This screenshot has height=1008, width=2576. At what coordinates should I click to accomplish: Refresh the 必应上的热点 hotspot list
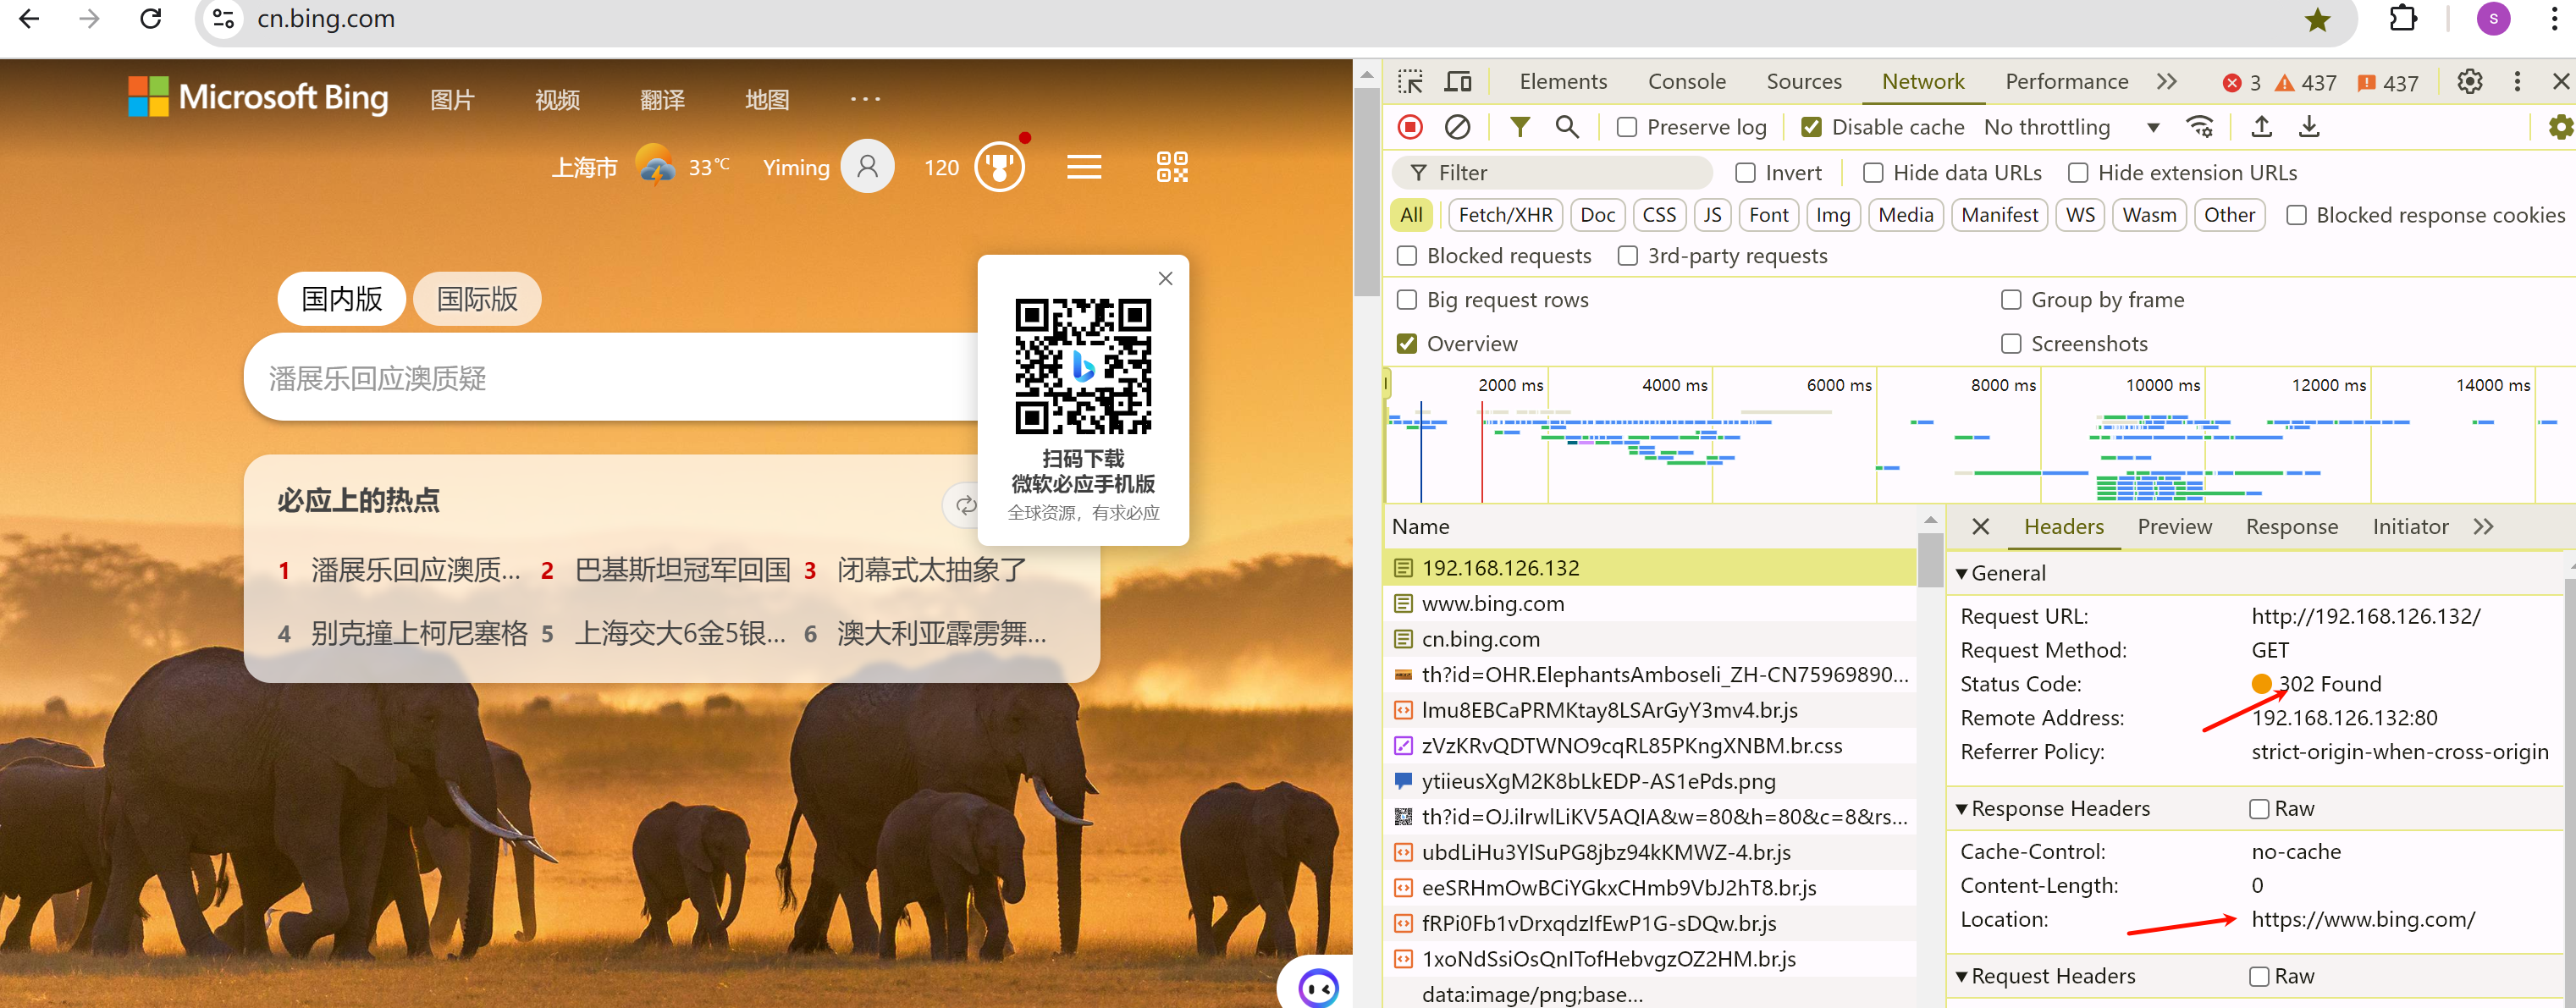click(965, 505)
